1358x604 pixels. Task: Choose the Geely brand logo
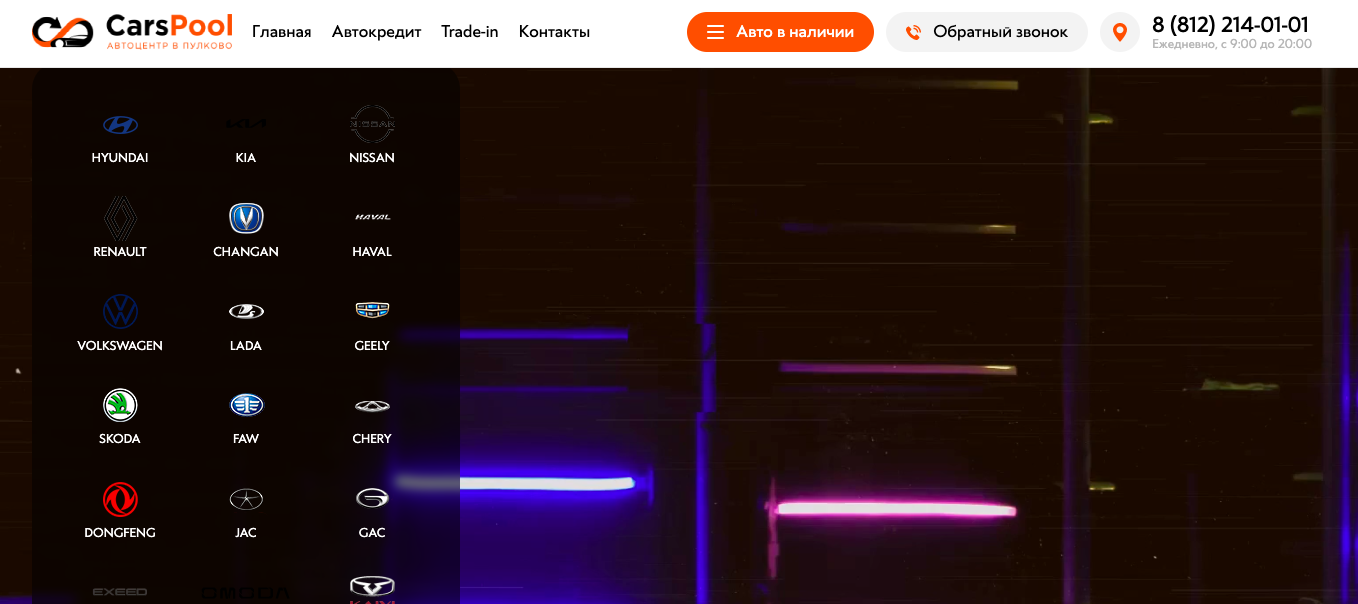pos(372,311)
